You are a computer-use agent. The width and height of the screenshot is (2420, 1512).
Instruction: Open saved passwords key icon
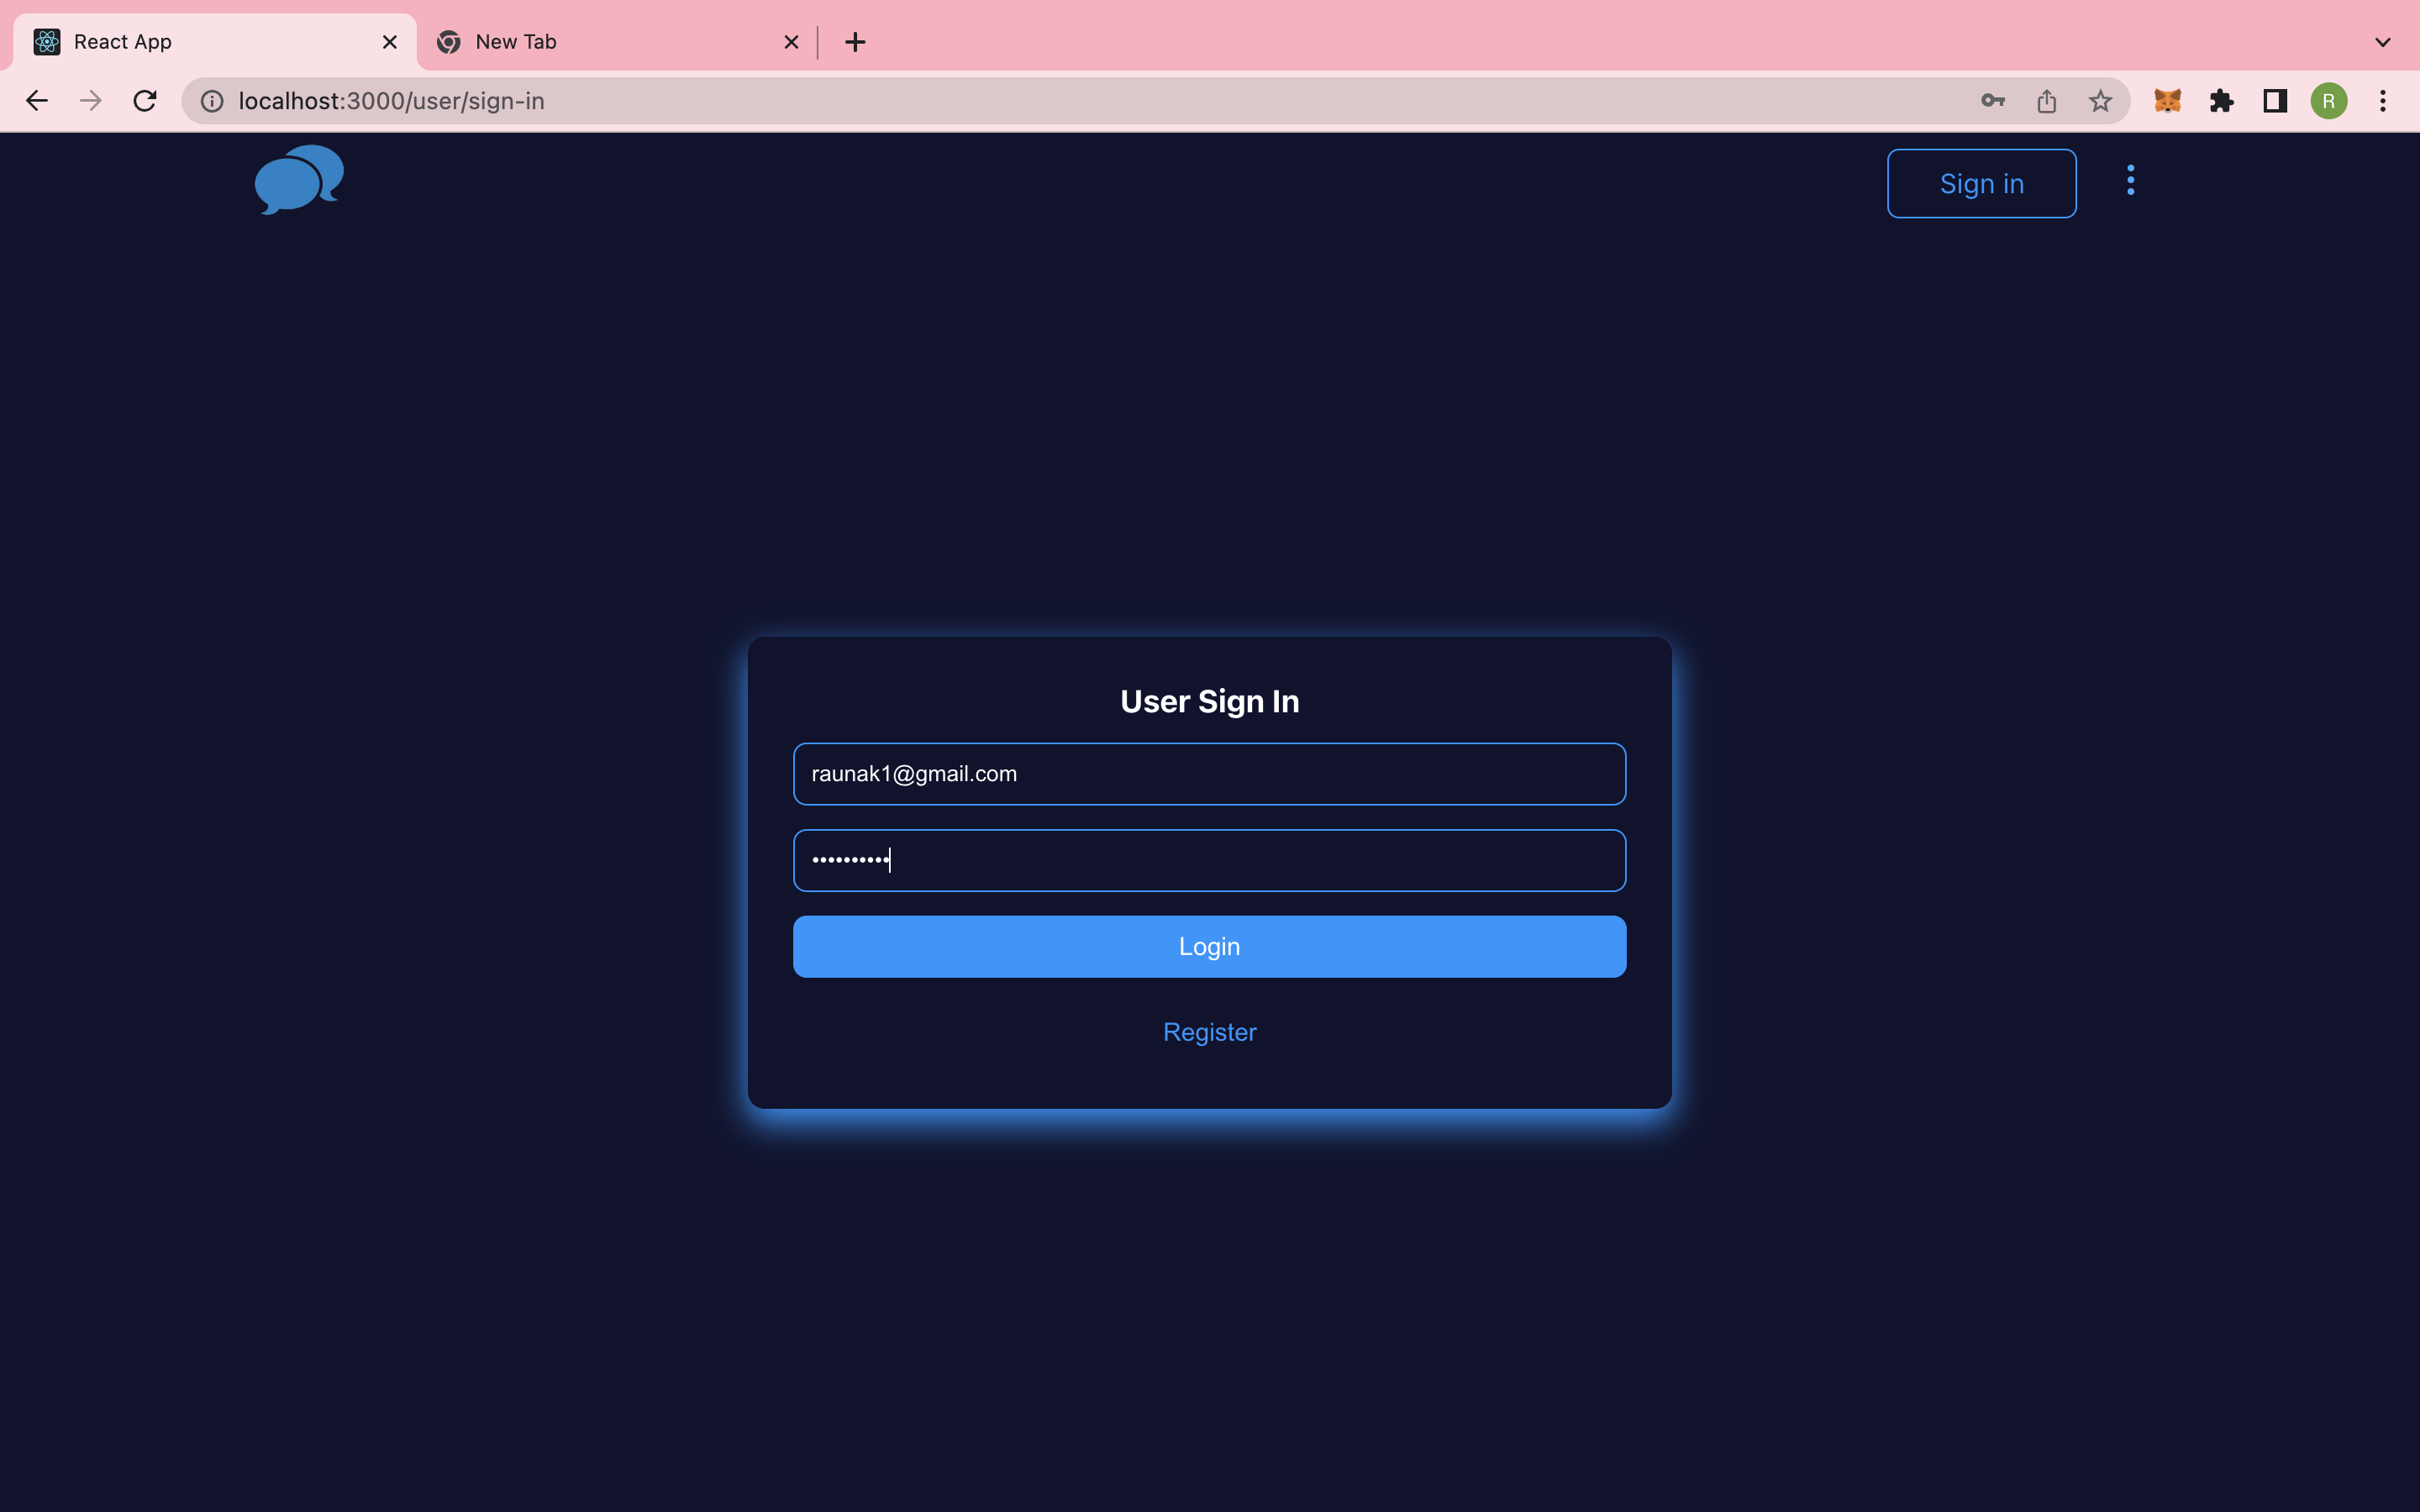[x=1992, y=101]
